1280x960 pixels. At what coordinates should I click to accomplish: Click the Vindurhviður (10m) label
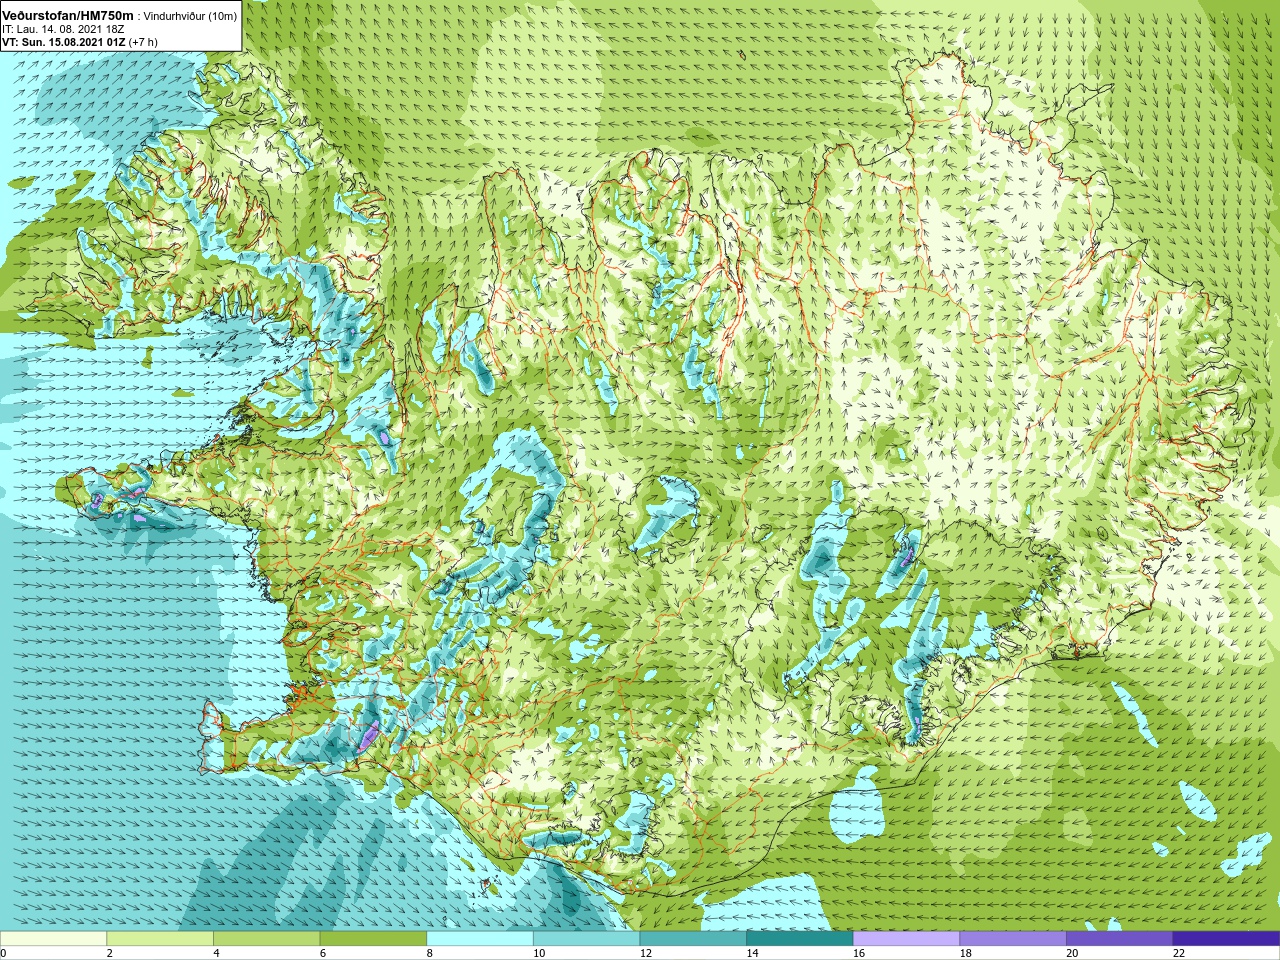[x=190, y=15]
